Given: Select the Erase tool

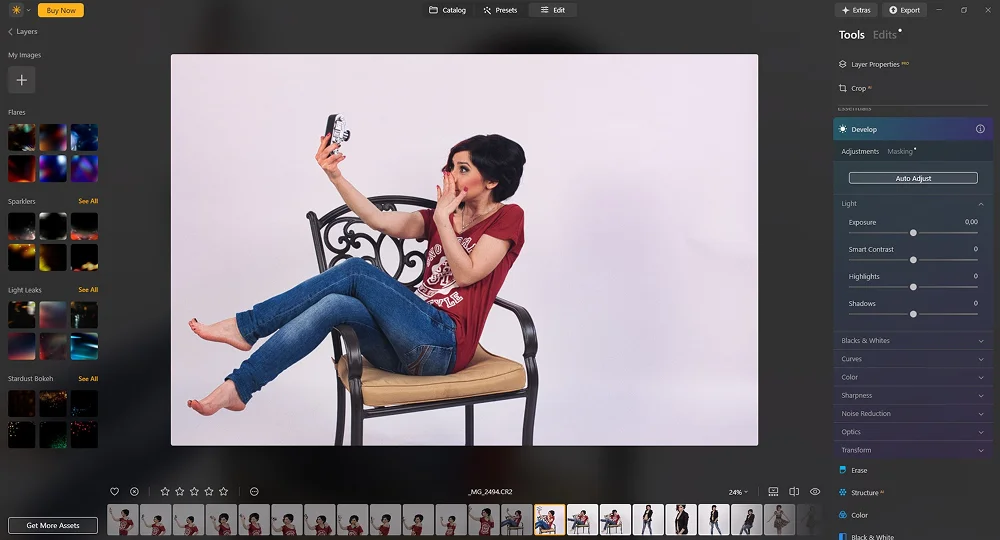Looking at the screenshot, I should tap(859, 470).
